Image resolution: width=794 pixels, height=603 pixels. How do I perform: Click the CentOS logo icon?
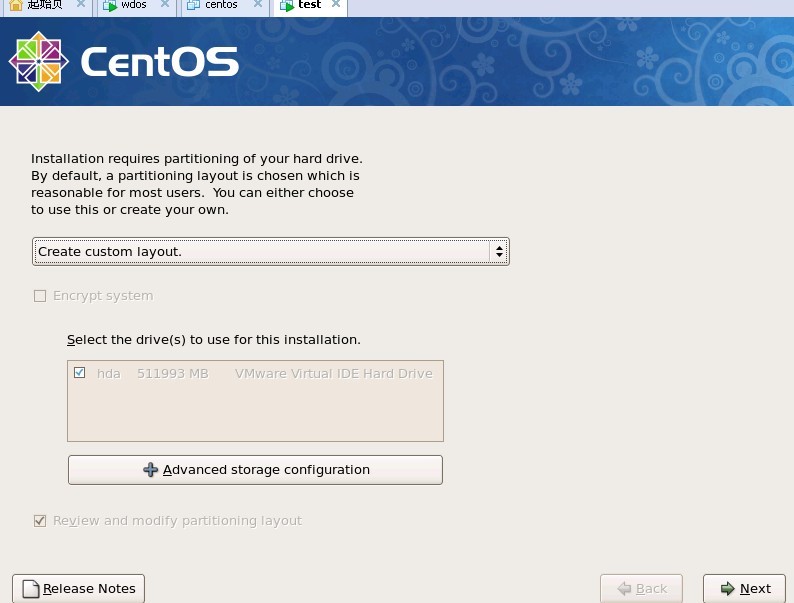(38, 62)
